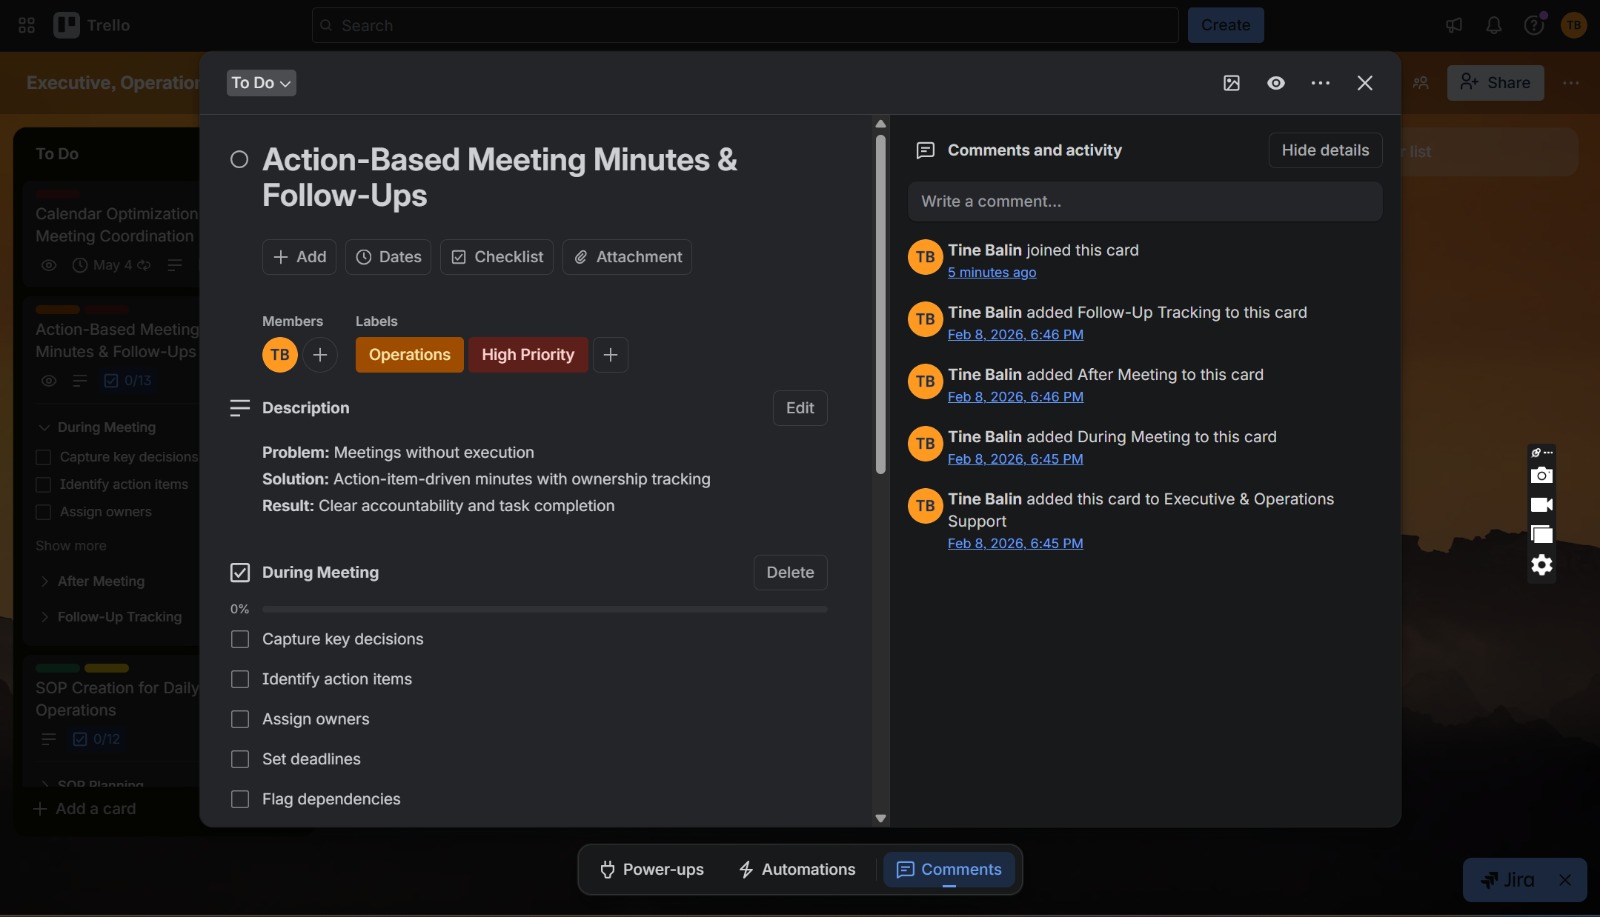Click the video record icon
Image resolution: width=1600 pixels, height=917 pixels.
(x=1542, y=505)
